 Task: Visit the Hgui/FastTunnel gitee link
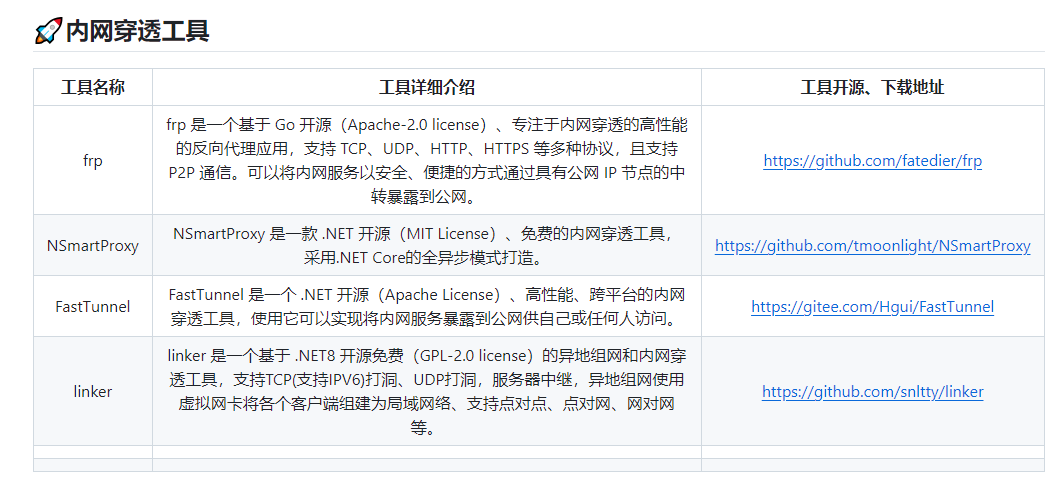[872, 306]
